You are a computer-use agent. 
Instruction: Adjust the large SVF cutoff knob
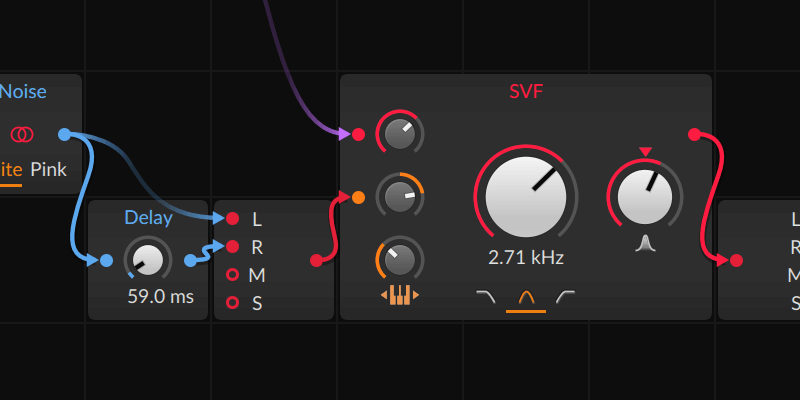click(526, 197)
